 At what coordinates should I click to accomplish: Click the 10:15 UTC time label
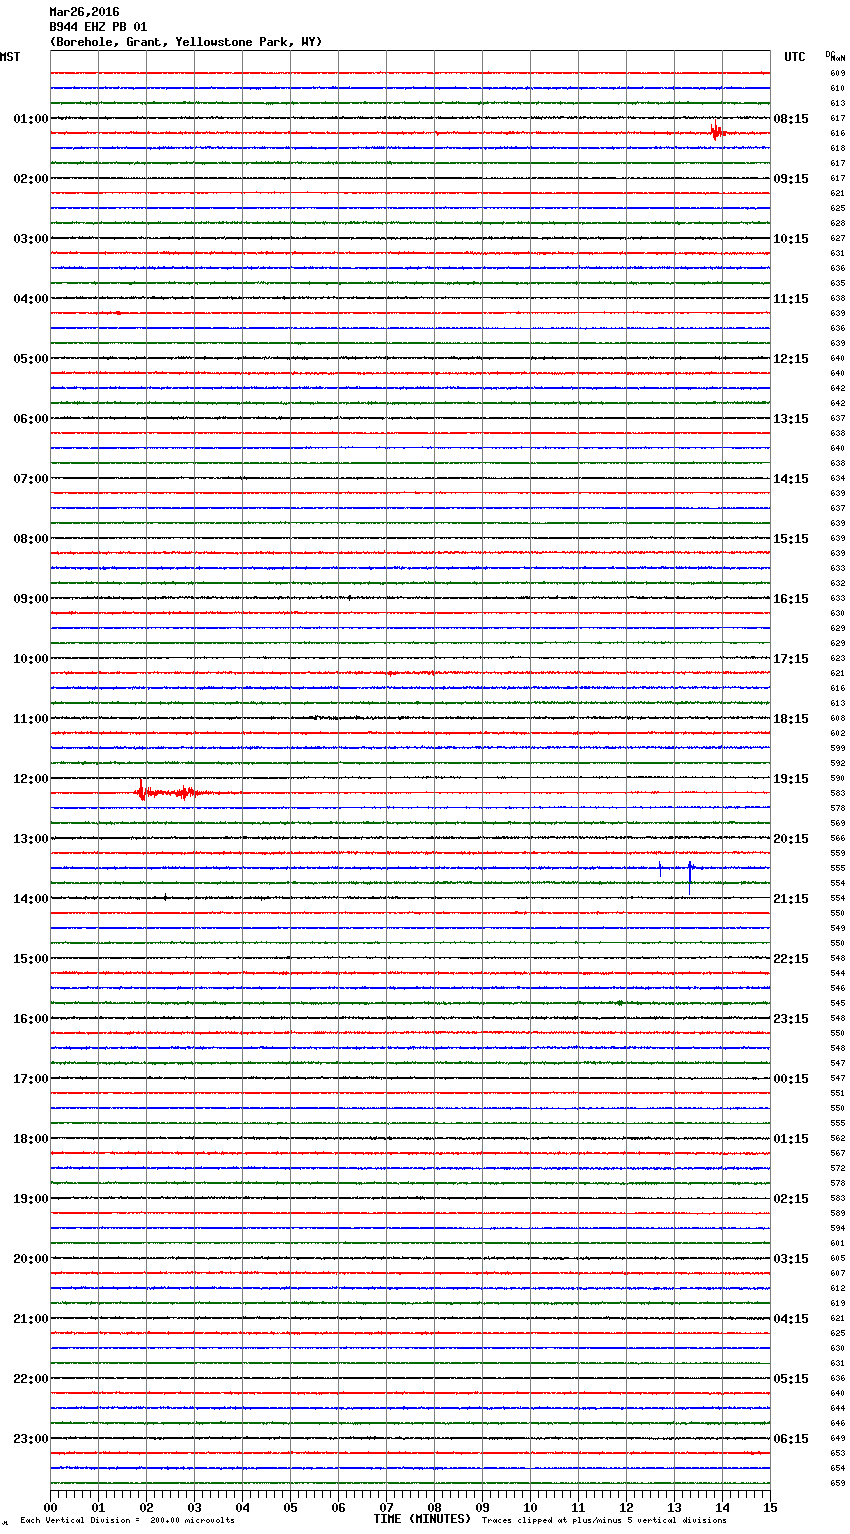tap(791, 239)
